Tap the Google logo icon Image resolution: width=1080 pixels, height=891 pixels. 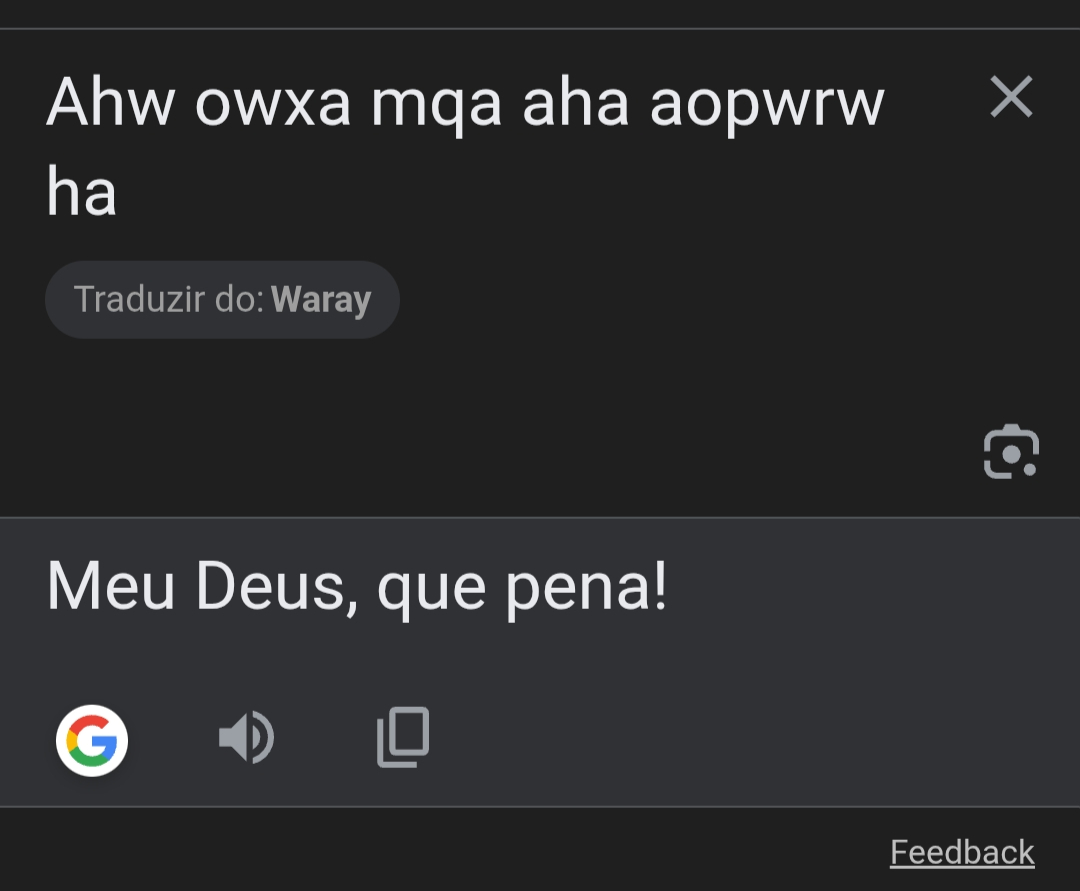click(92, 741)
